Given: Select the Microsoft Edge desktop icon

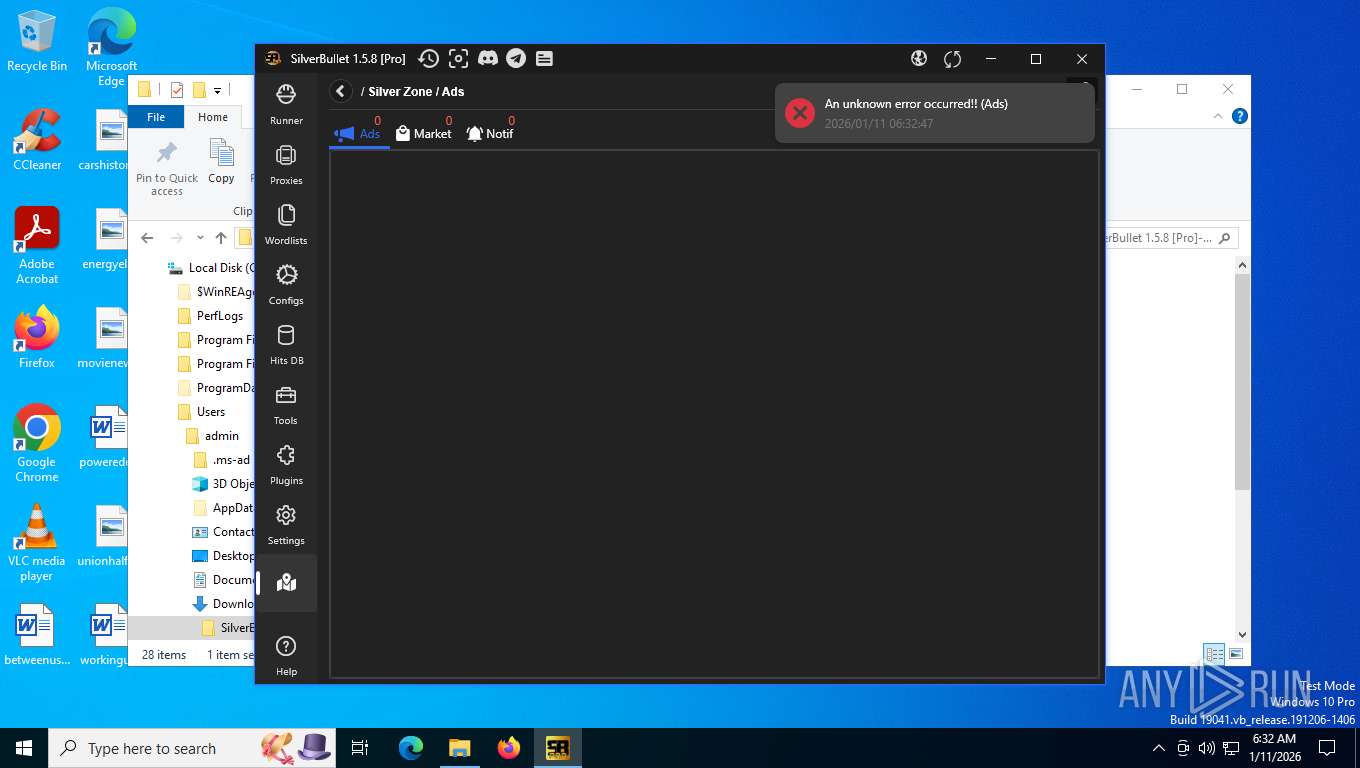Looking at the screenshot, I should [111, 47].
